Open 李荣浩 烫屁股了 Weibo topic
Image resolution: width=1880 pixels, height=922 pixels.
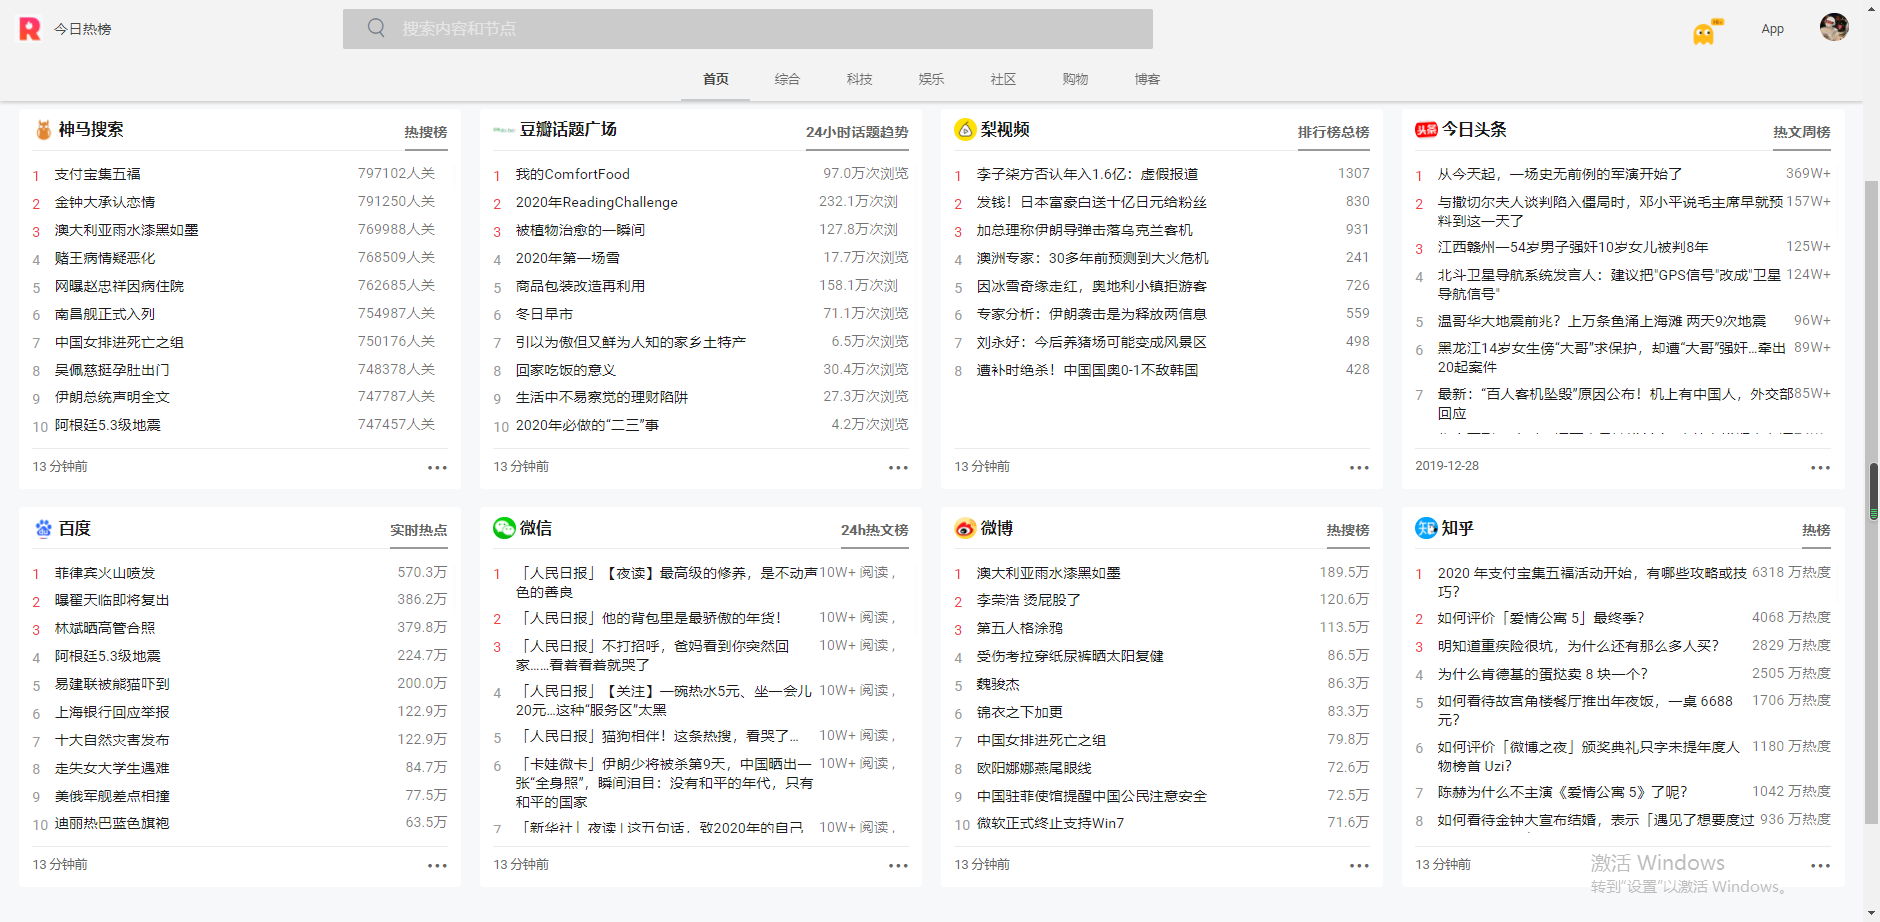click(x=1029, y=600)
